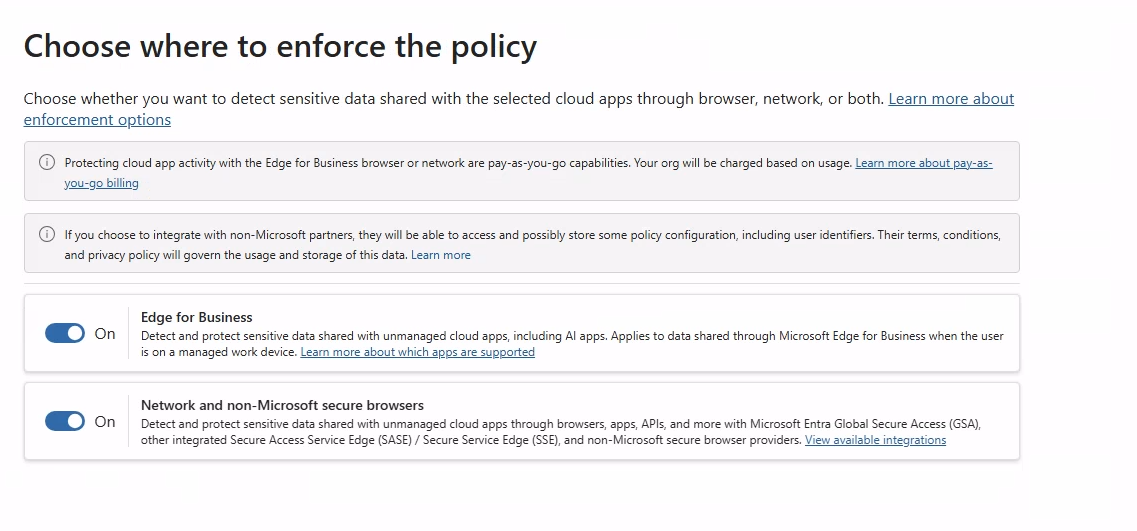1137x531 pixels.
Task: Select Network and non-Microsoft secure browsers heading
Action: 282,405
